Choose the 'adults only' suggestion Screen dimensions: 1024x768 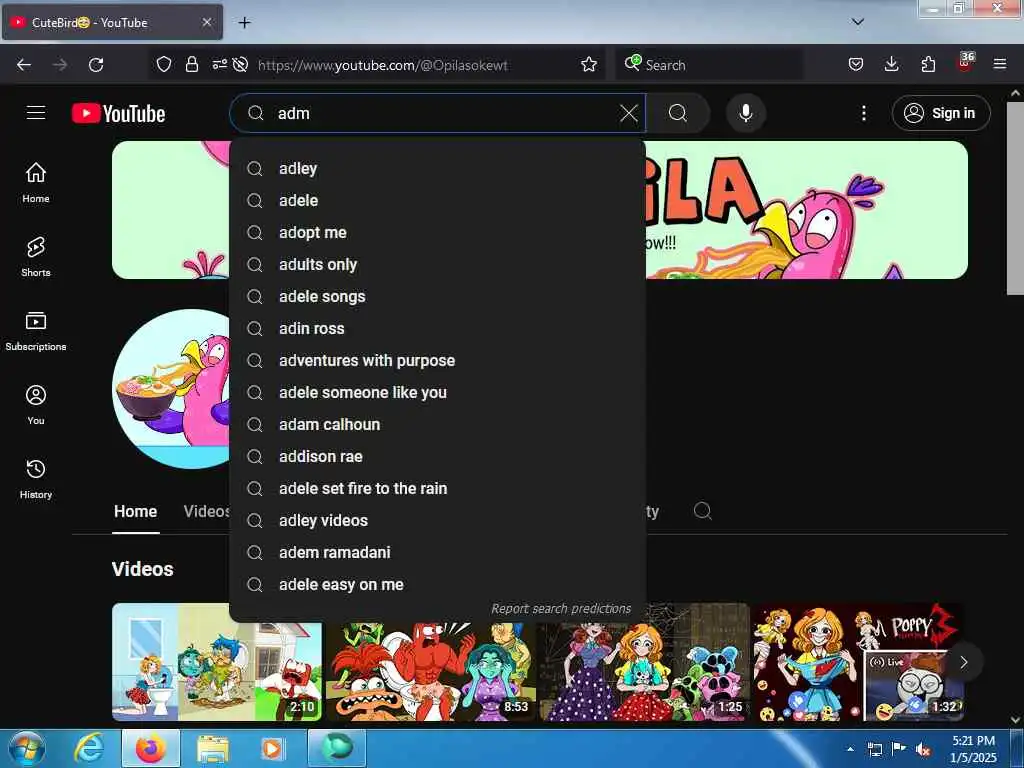[x=438, y=264]
